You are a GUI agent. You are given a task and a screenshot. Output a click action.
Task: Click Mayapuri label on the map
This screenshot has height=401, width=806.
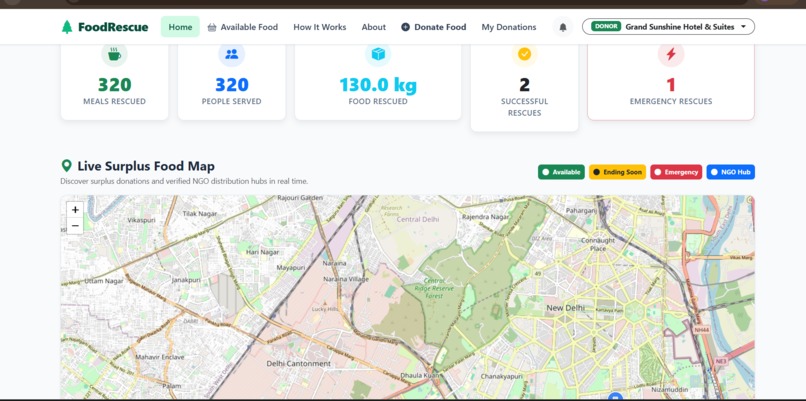point(290,268)
